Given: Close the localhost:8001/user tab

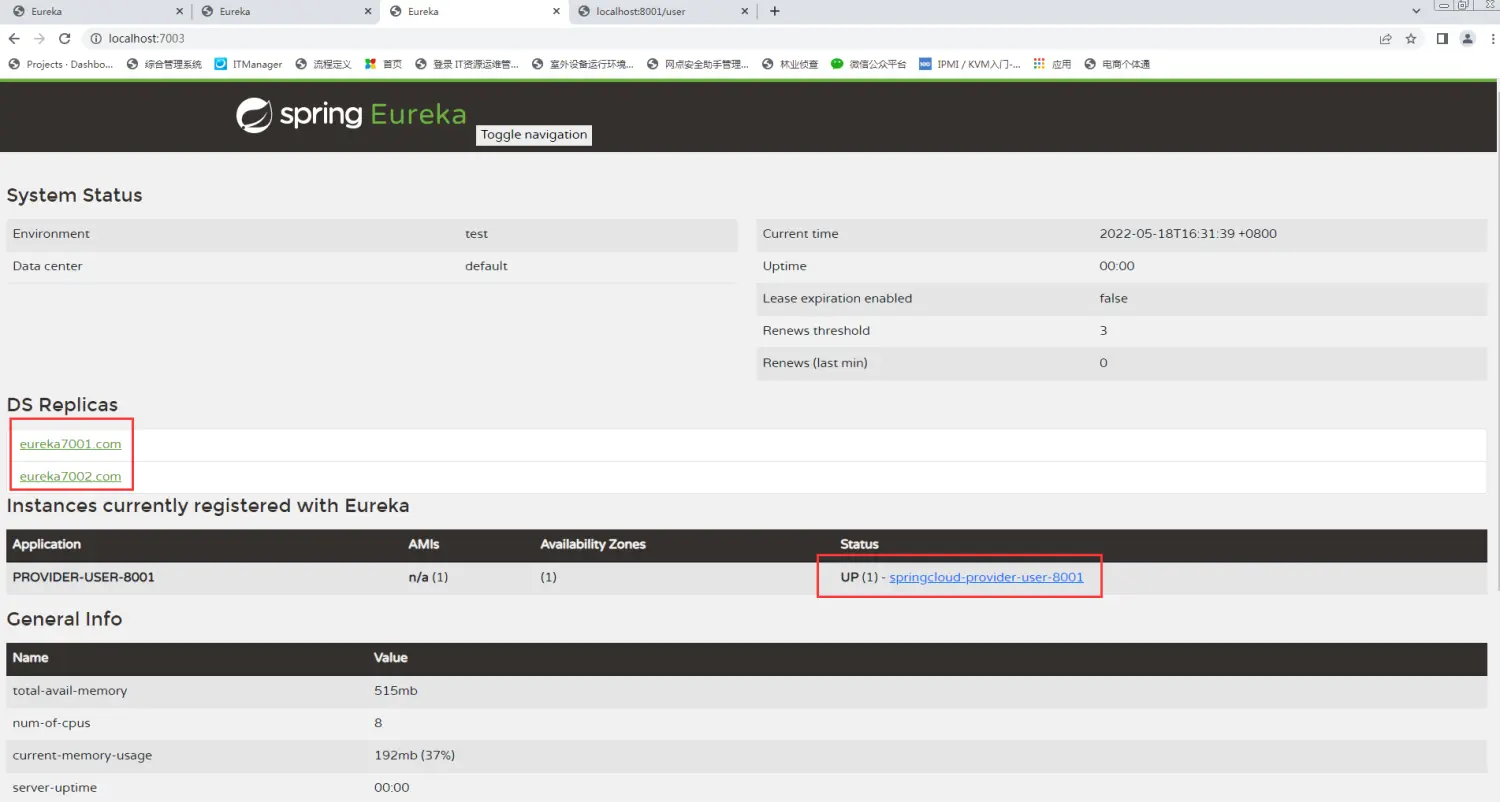Looking at the screenshot, I should (744, 11).
